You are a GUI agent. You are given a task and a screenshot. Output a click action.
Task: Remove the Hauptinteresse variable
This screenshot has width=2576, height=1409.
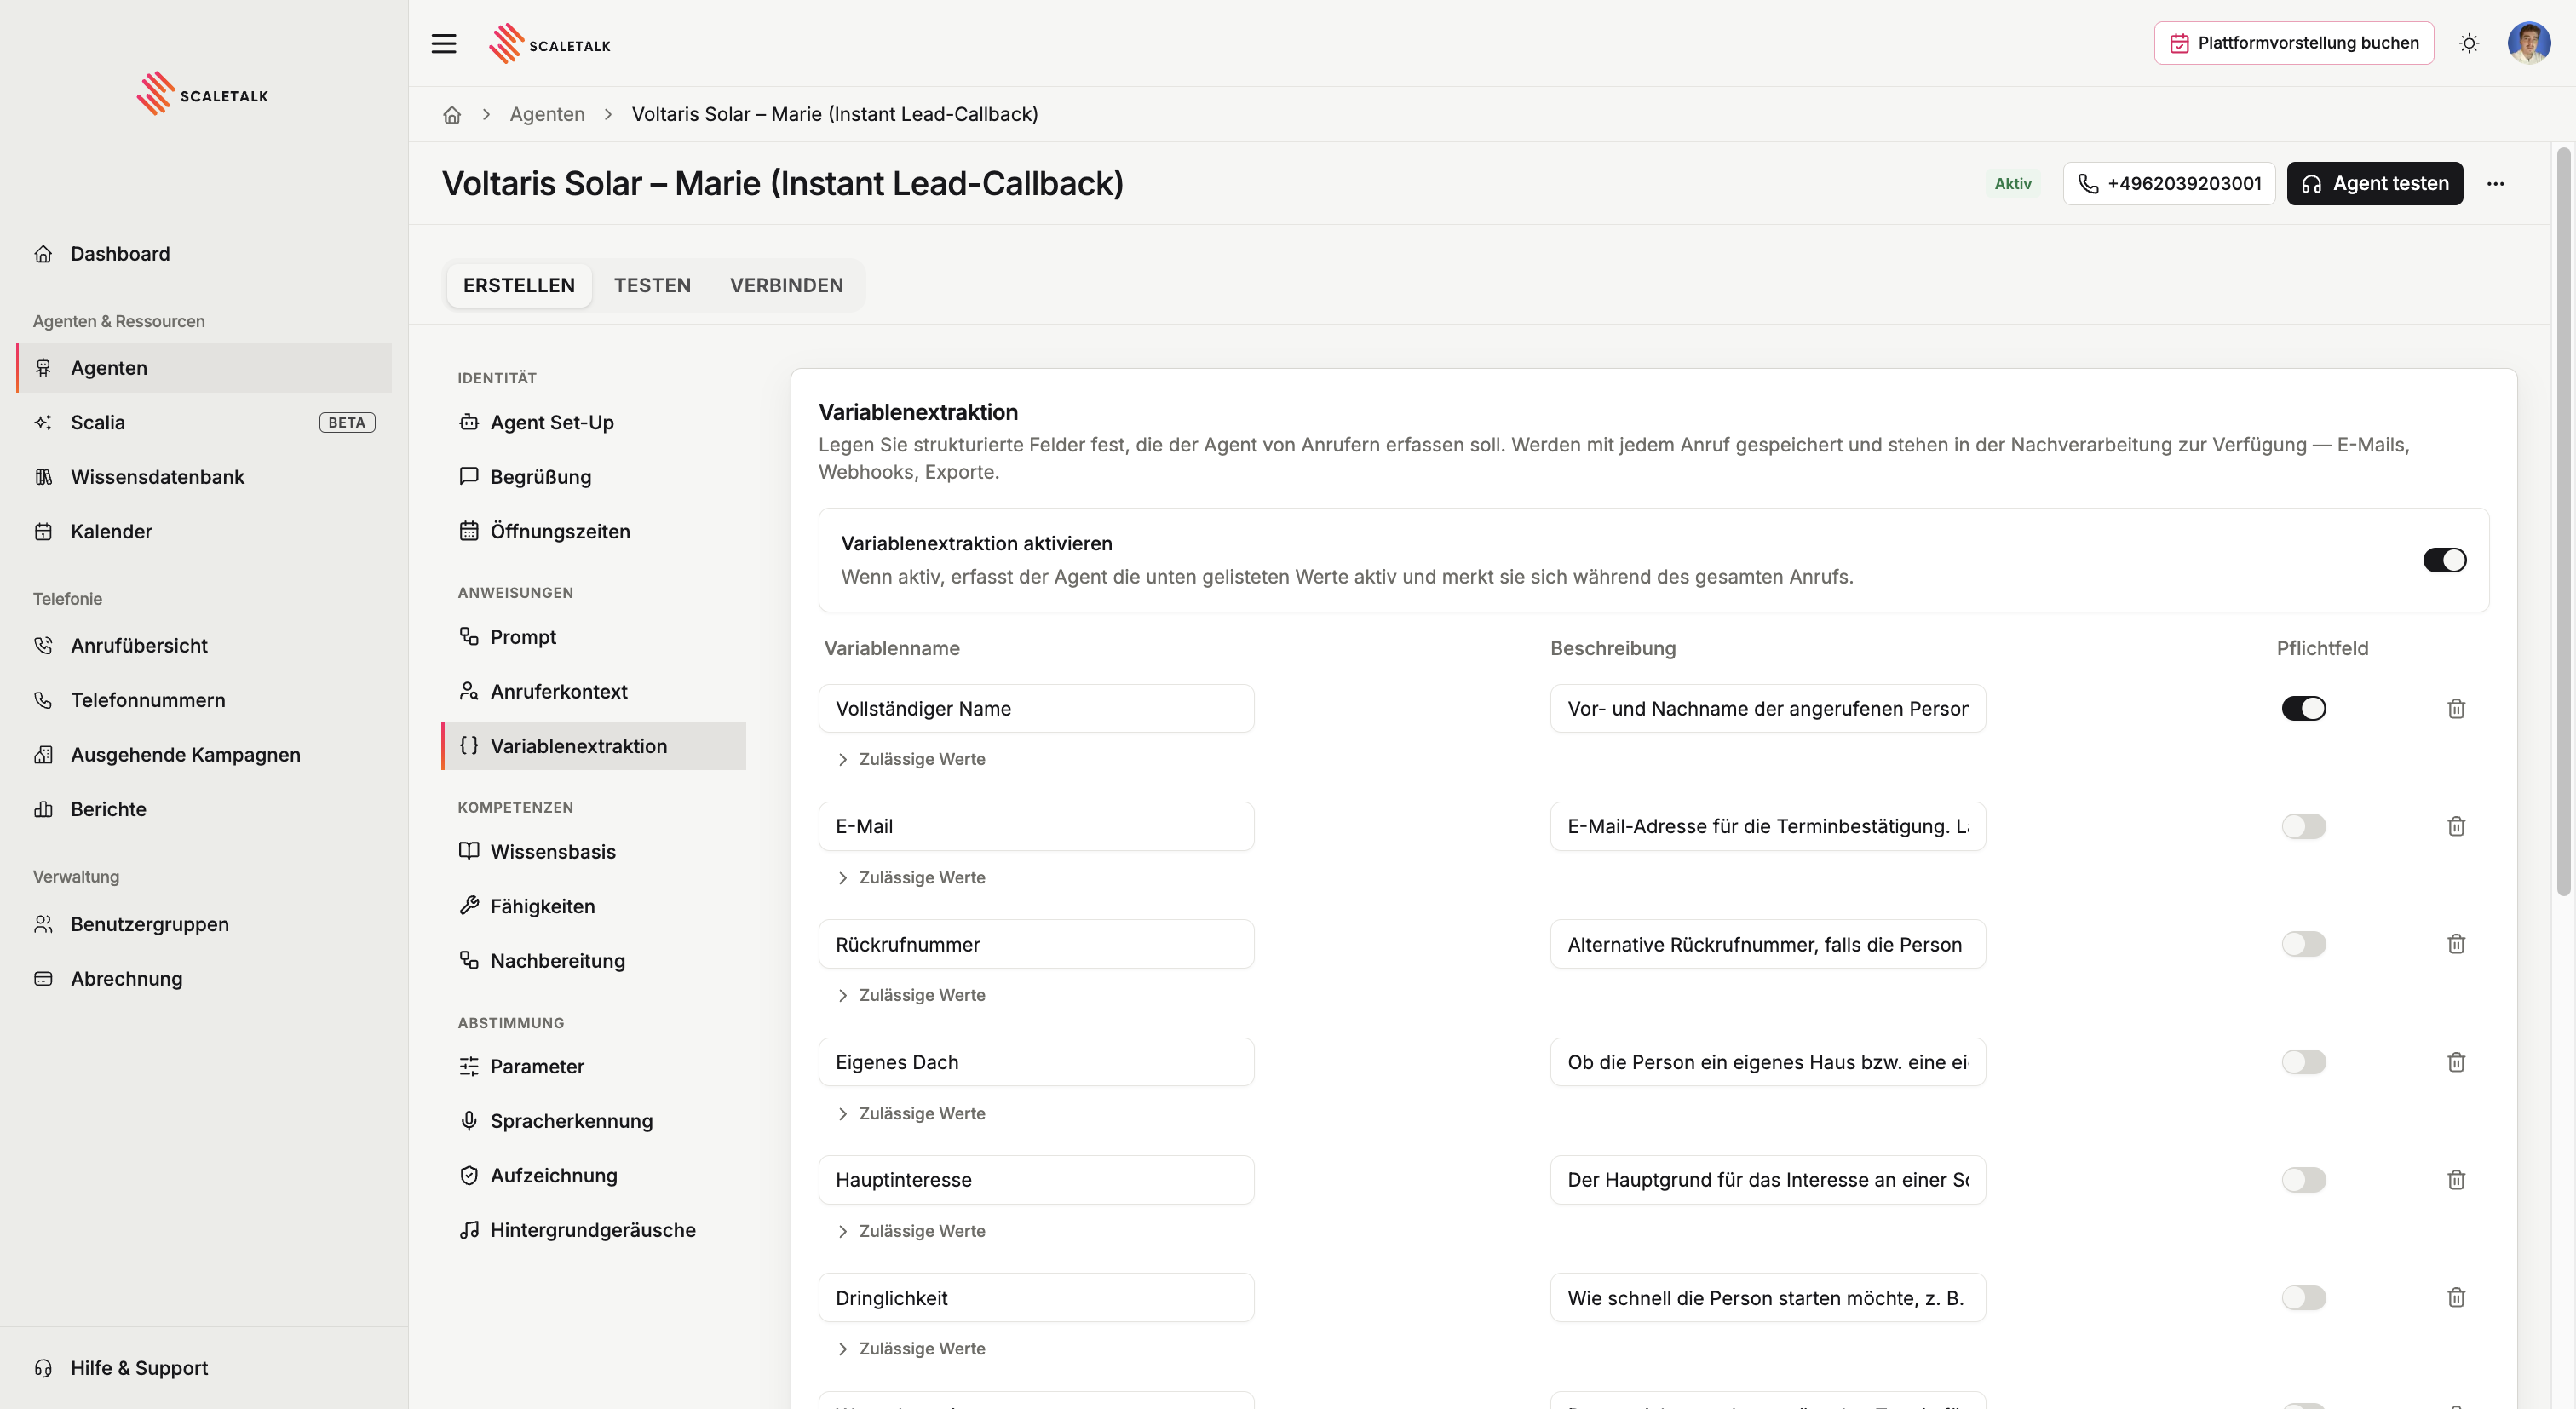tap(2456, 1180)
